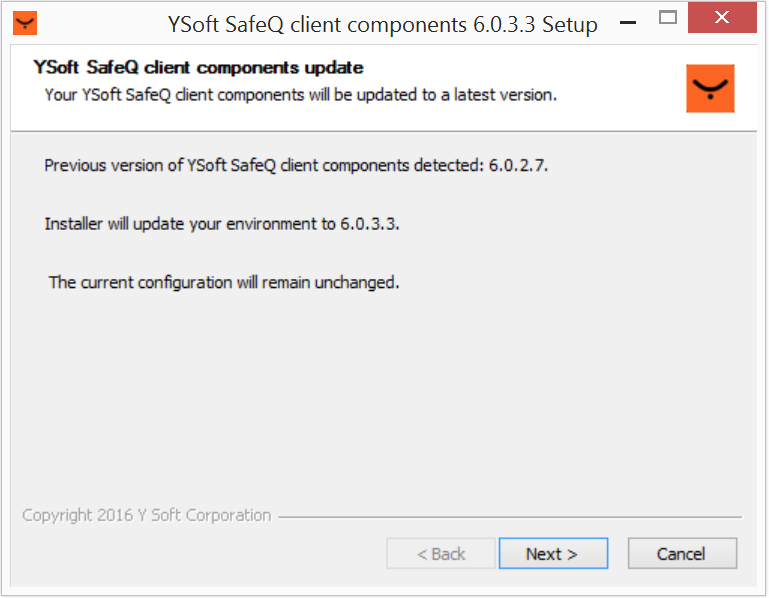Maximize the Setup window

[668, 18]
